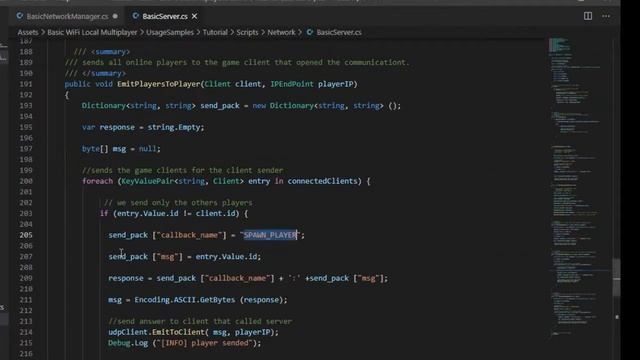Click the highlighted "SPAWN_PLAYER" string
Image resolution: width=640 pixels, height=360 pixels.
(270, 235)
